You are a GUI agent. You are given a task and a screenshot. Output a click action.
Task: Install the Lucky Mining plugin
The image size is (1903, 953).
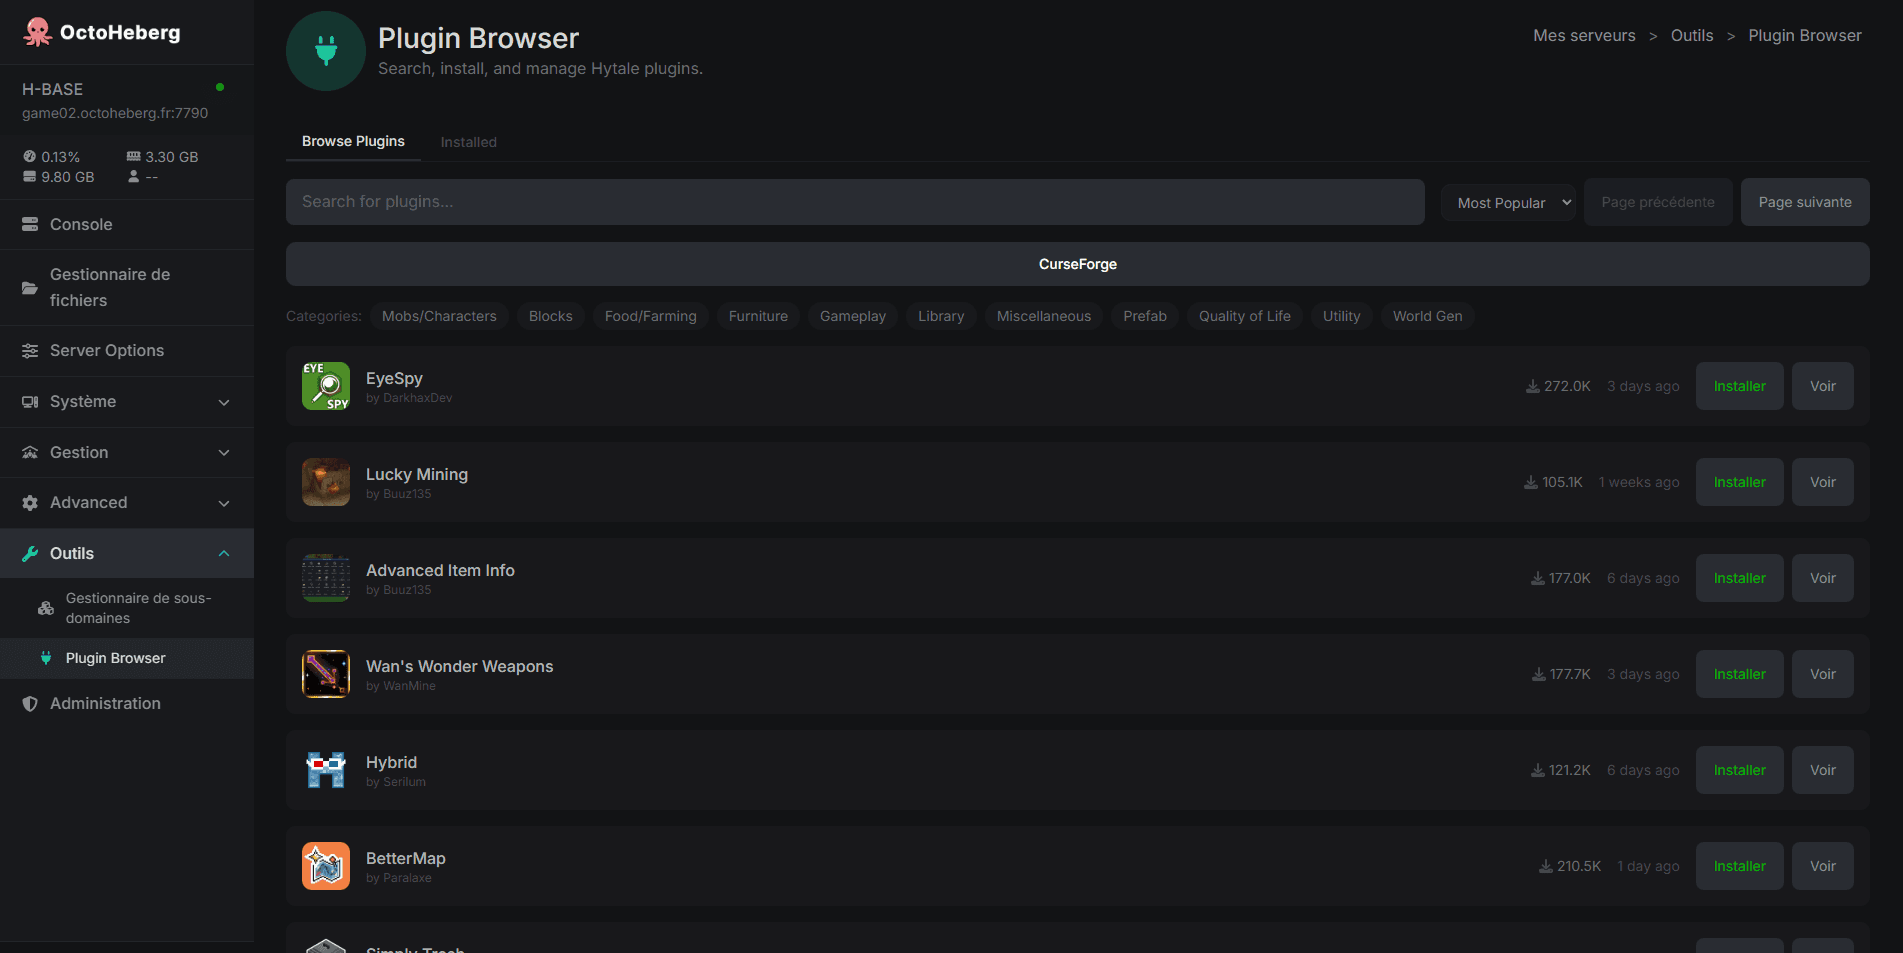[x=1740, y=482]
